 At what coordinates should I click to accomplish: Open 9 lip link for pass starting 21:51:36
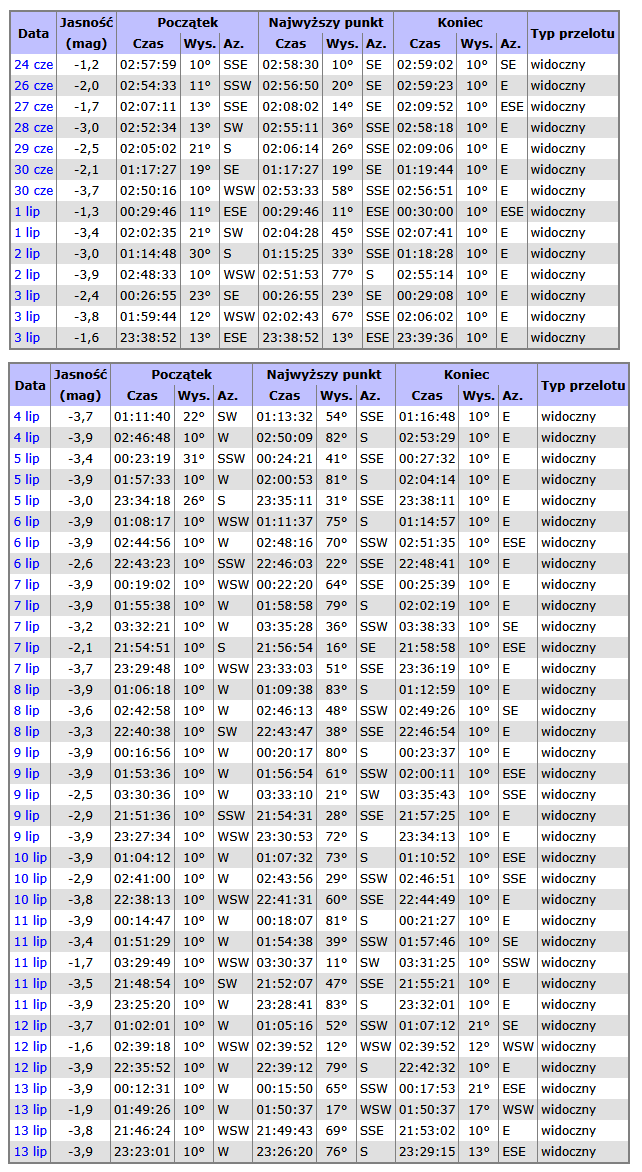point(27,815)
